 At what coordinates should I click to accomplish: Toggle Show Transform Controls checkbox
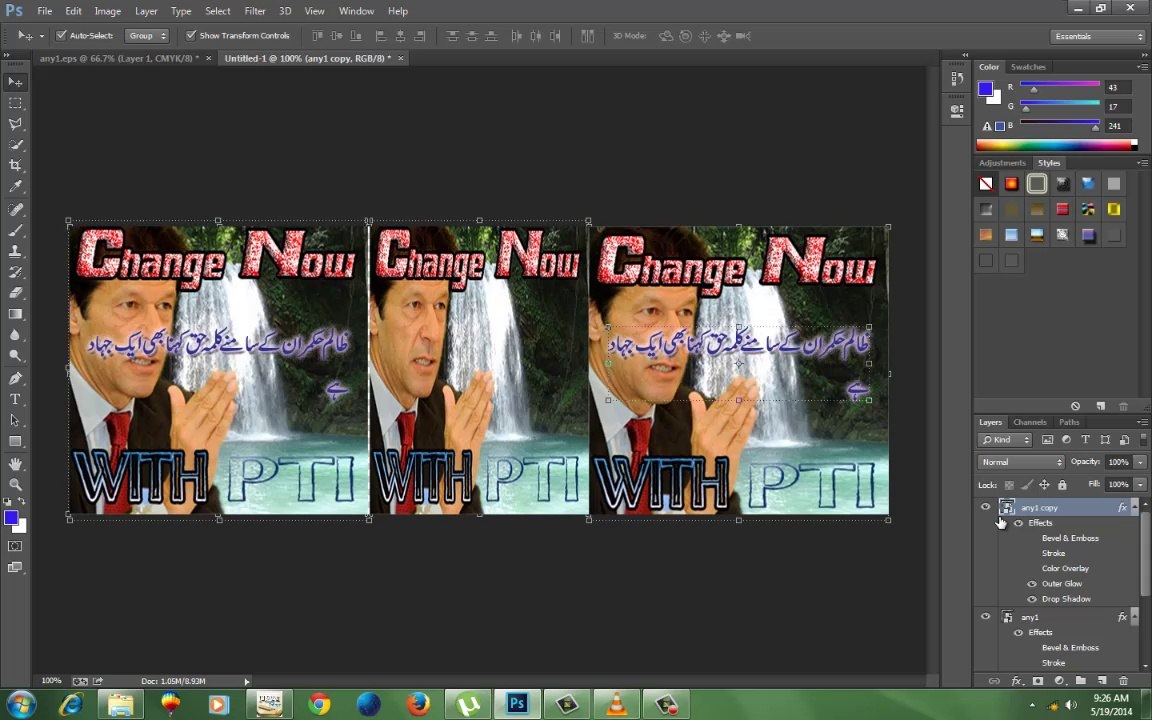pyautogui.click(x=190, y=35)
